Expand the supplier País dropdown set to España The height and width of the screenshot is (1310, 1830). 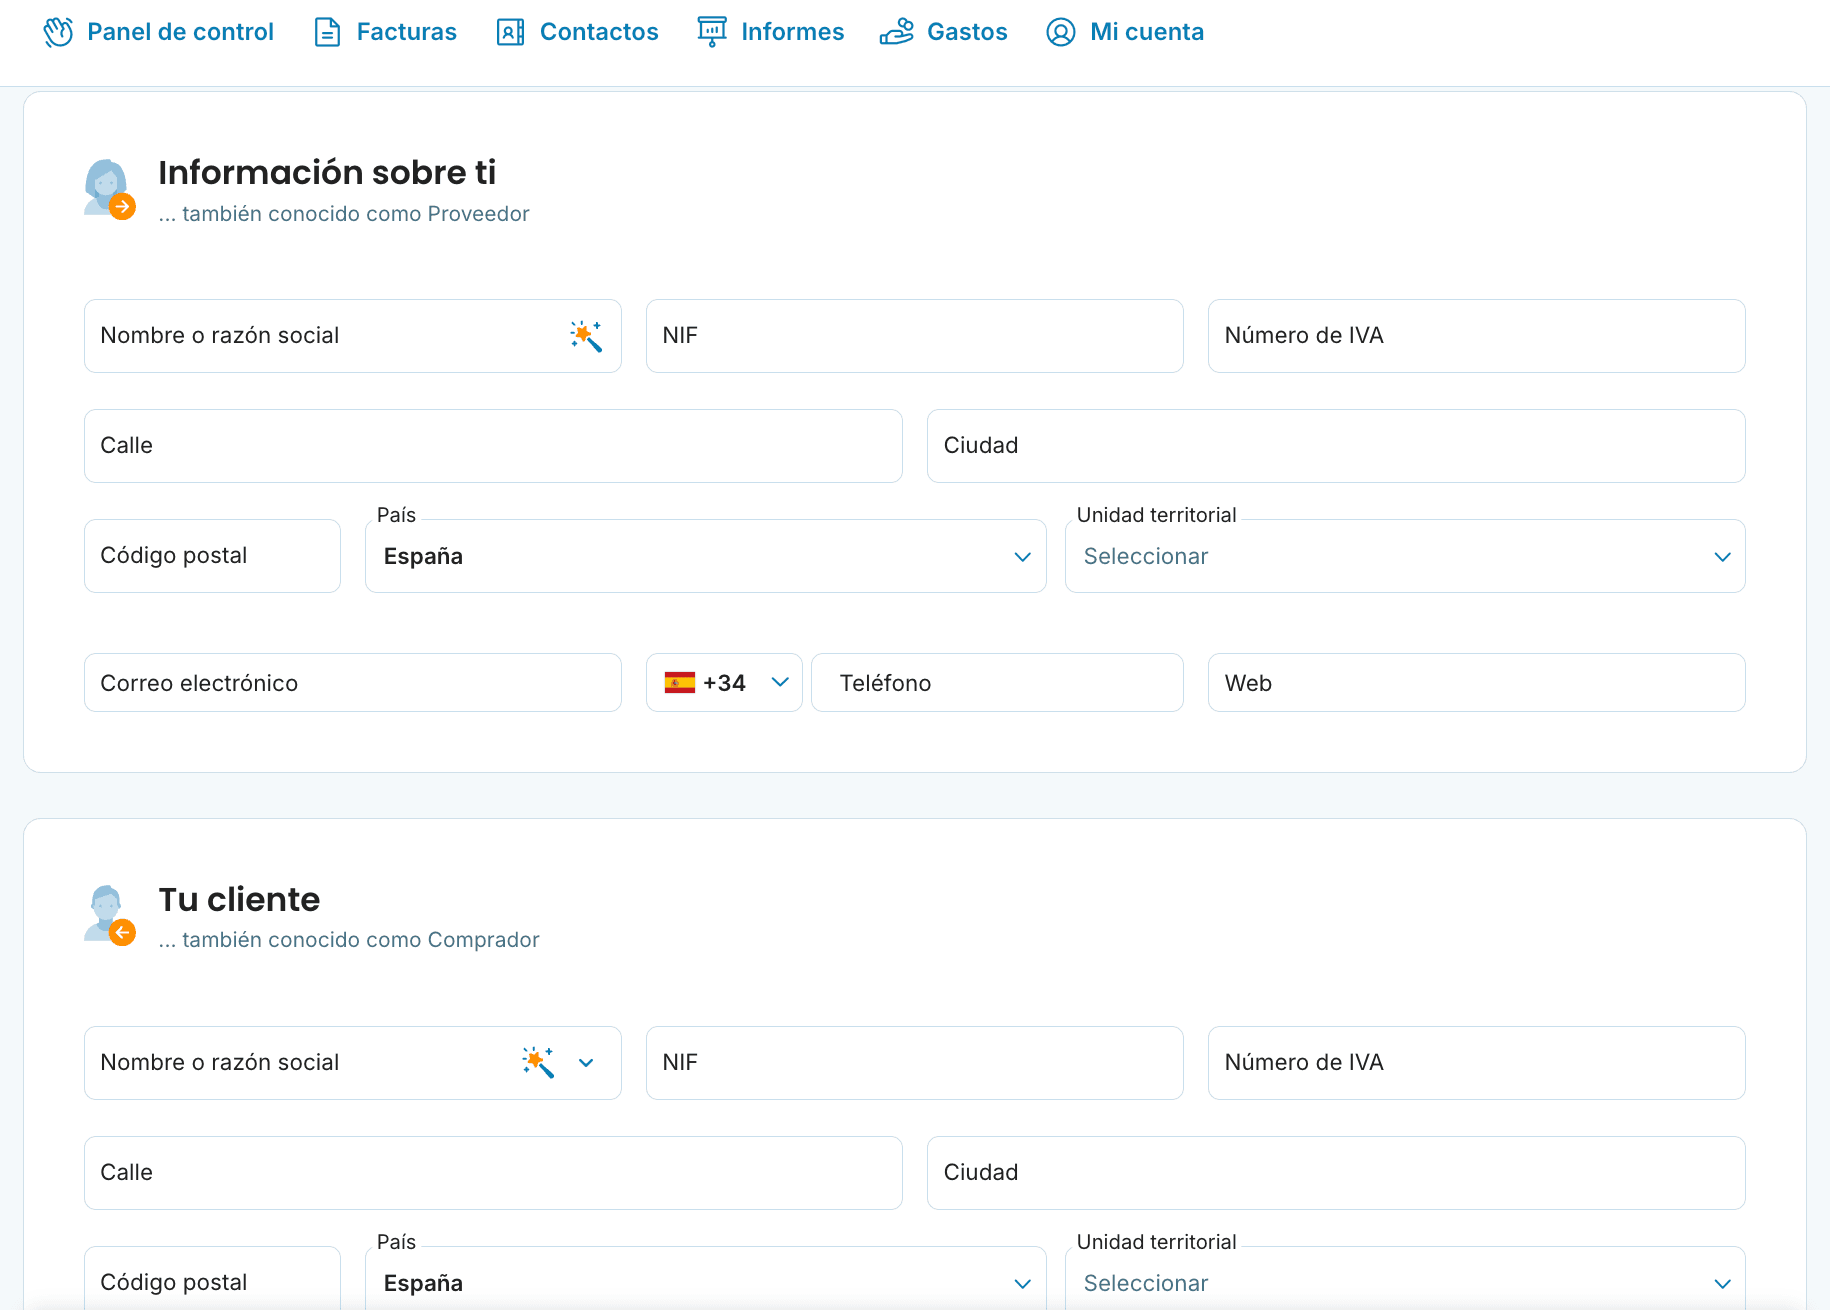pos(706,556)
